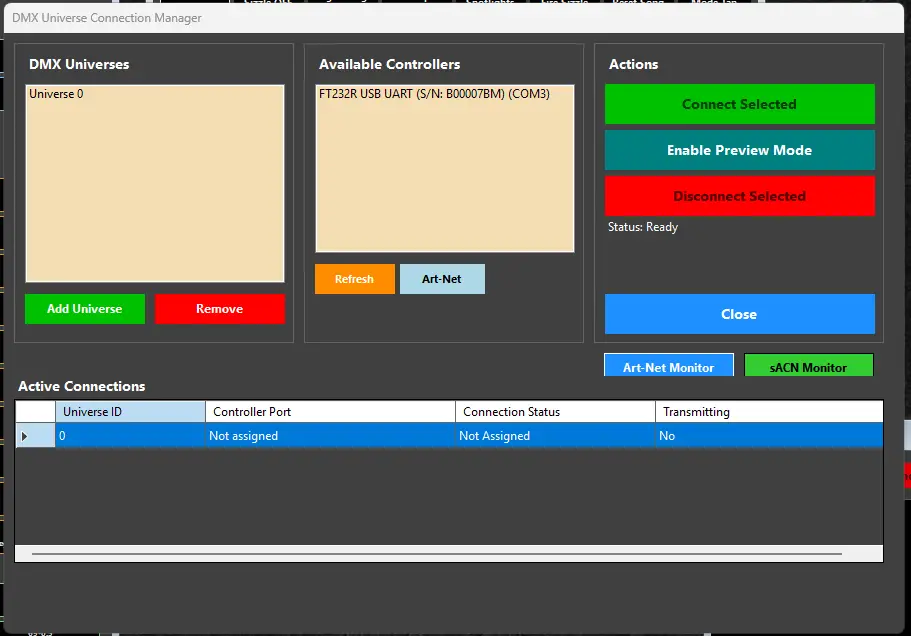This screenshot has height=636, width=911.
Task: Open the Art-Net Monitor
Action: pos(668,366)
